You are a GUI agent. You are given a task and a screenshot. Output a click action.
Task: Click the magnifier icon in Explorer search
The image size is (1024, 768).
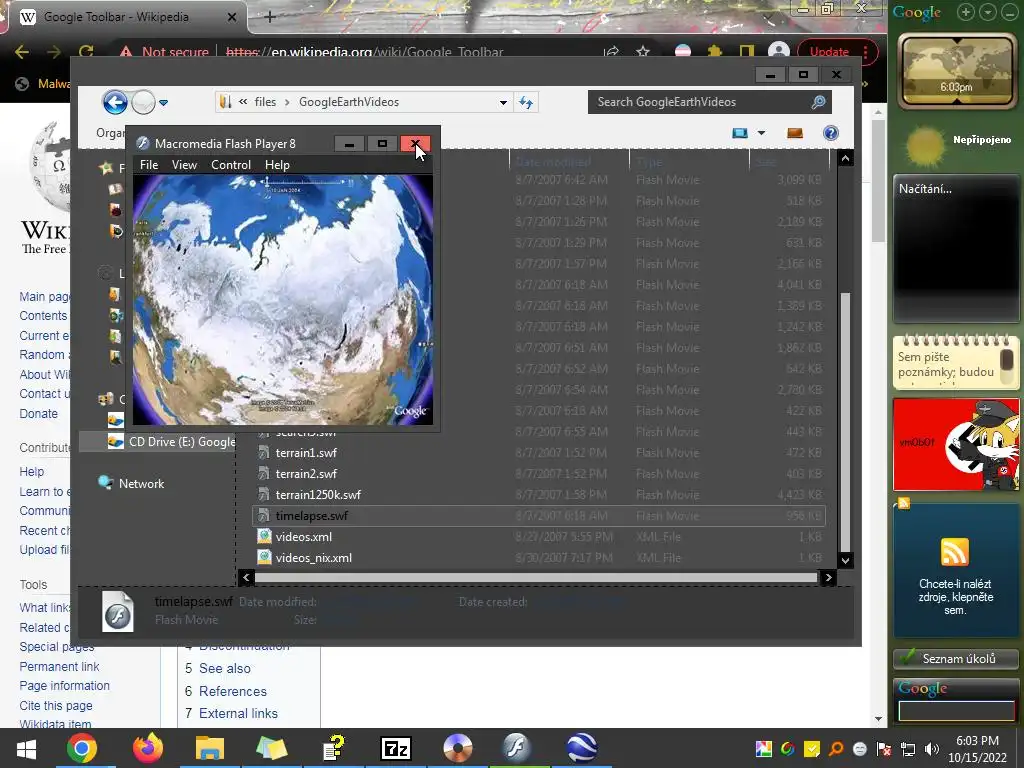[818, 102]
